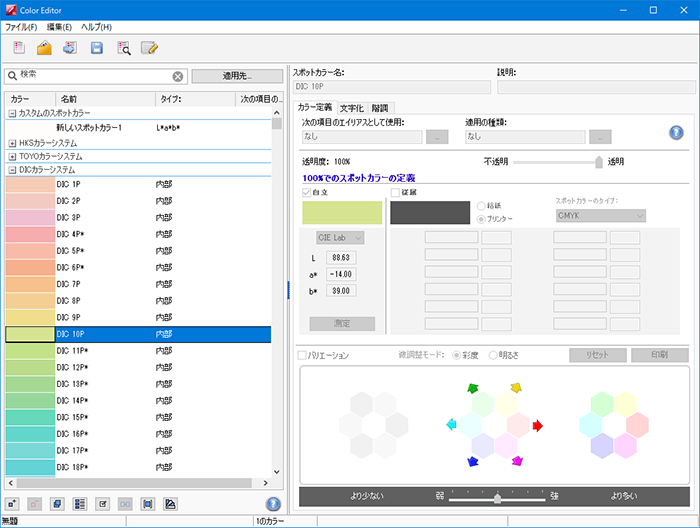Collapse the カスタムのスポットカラー group
Viewport: 700px width, 528px height.
pos(12,113)
